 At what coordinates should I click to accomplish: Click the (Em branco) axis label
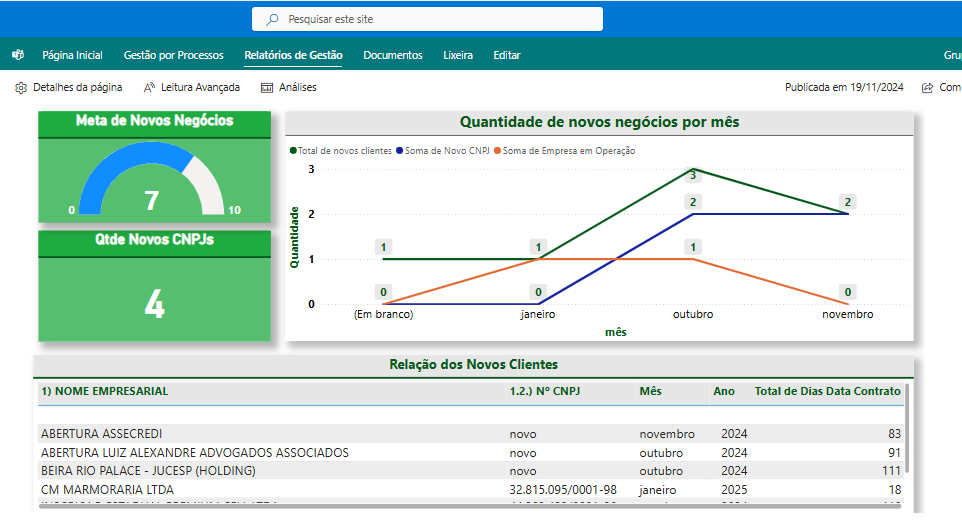383,314
